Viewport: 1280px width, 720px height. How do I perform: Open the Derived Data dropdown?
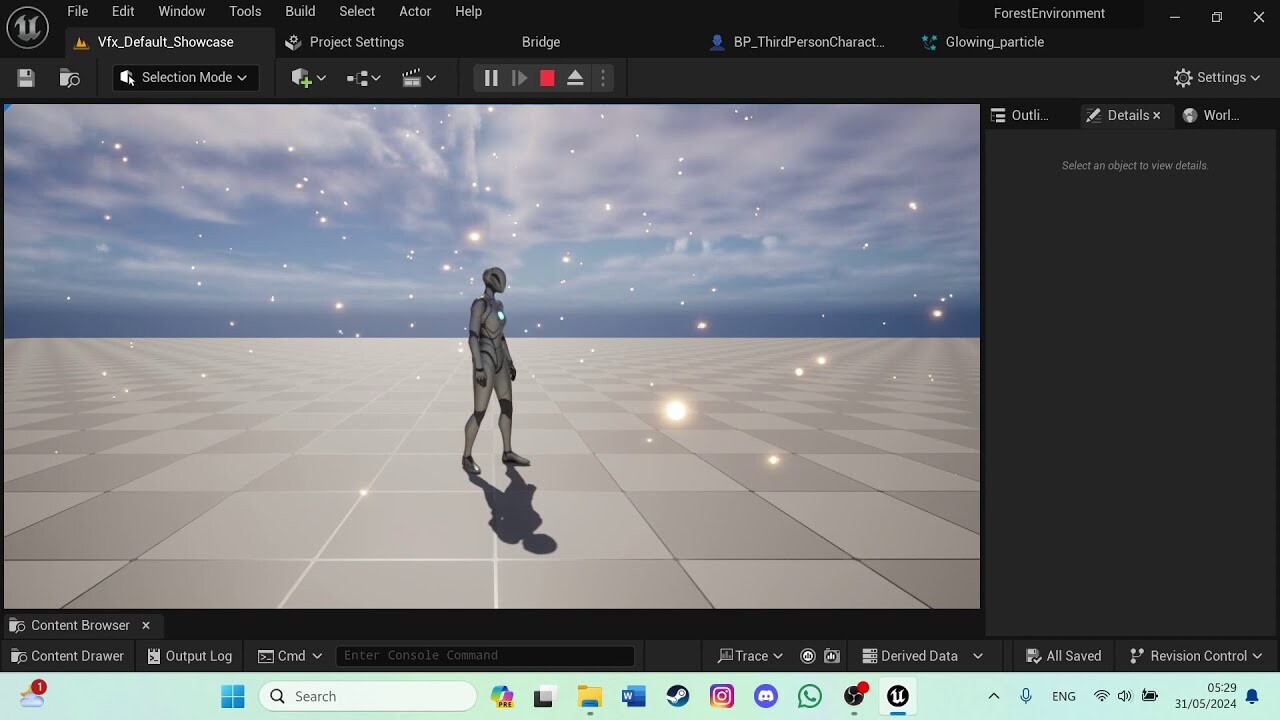920,655
